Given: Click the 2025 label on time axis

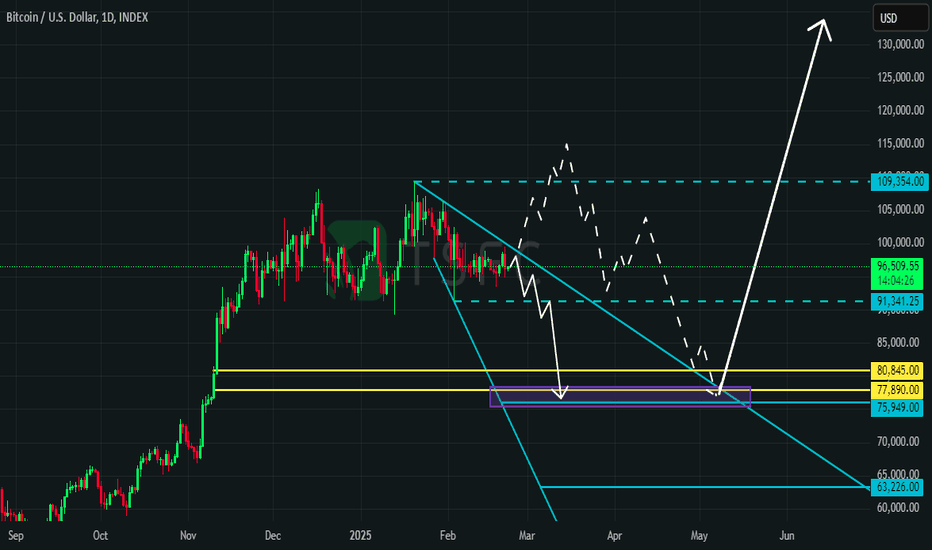Looking at the screenshot, I should pos(360,536).
